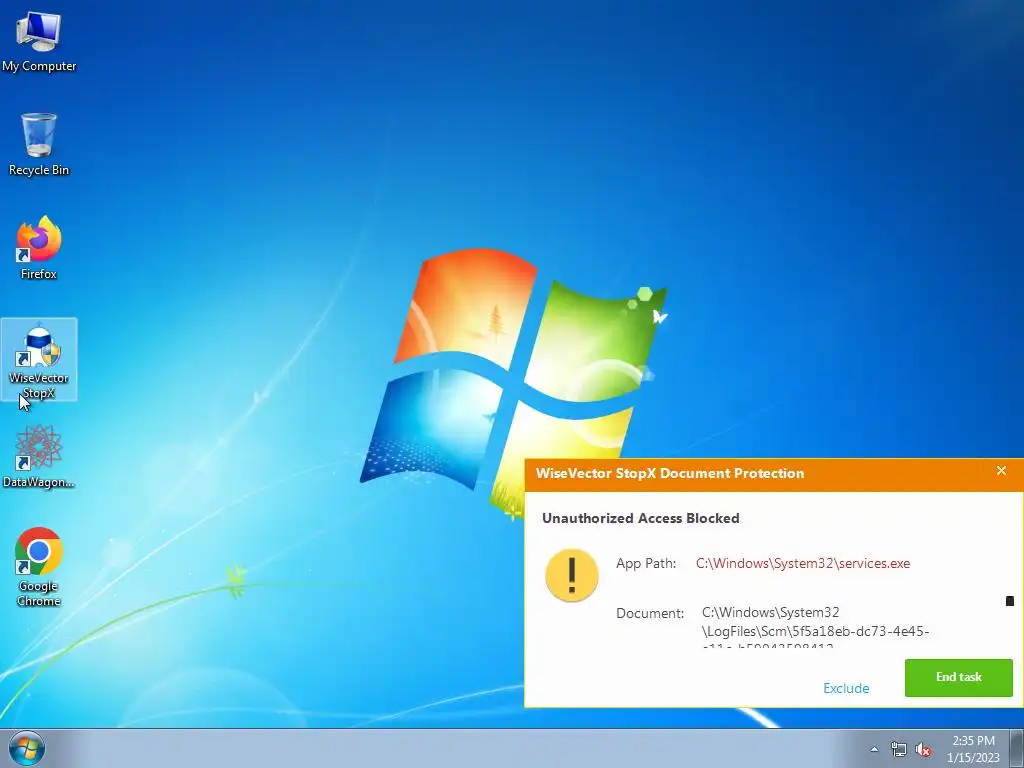Image resolution: width=1024 pixels, height=768 pixels.
Task: Open the Windows Start menu orb
Action: [27, 749]
